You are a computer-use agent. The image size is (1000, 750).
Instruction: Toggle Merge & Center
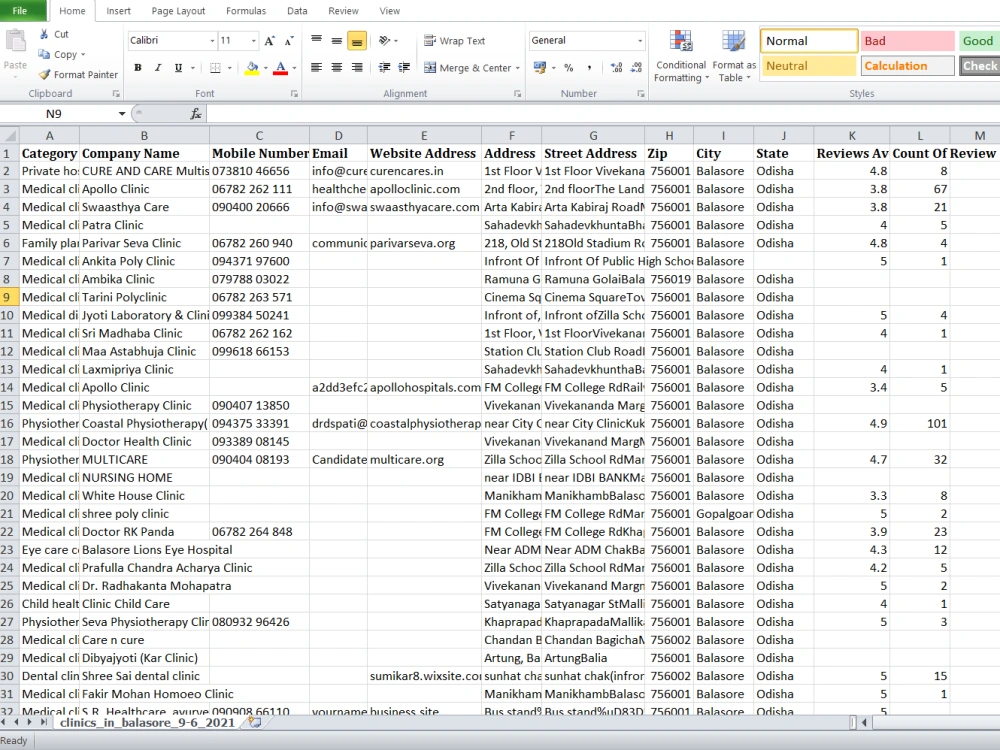[467, 67]
